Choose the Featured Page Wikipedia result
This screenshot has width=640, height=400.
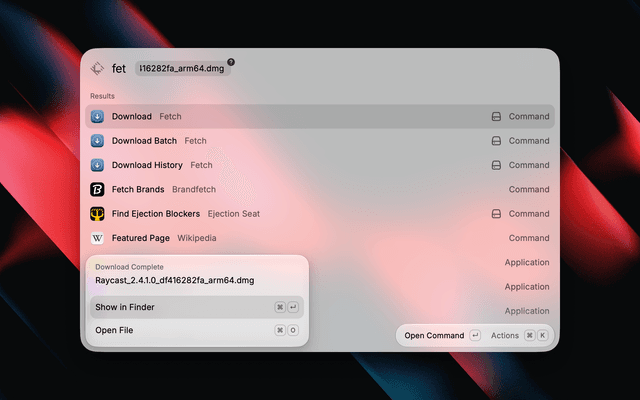pos(320,238)
